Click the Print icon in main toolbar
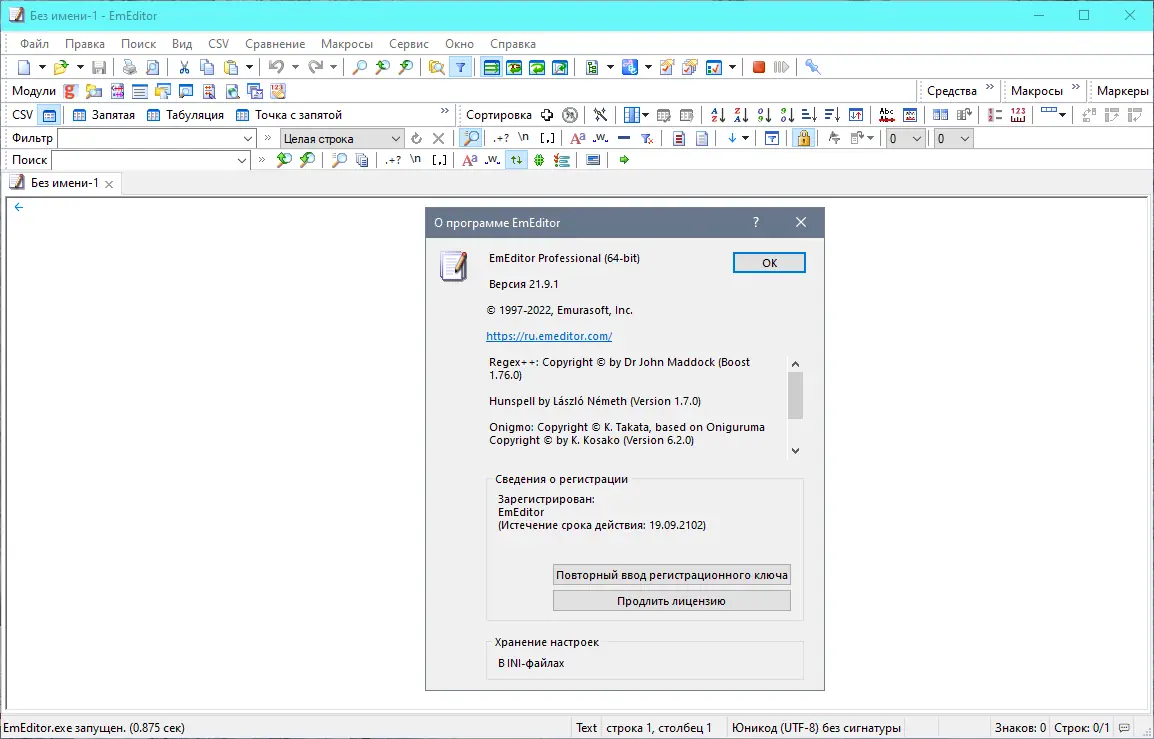1154x739 pixels. point(130,67)
